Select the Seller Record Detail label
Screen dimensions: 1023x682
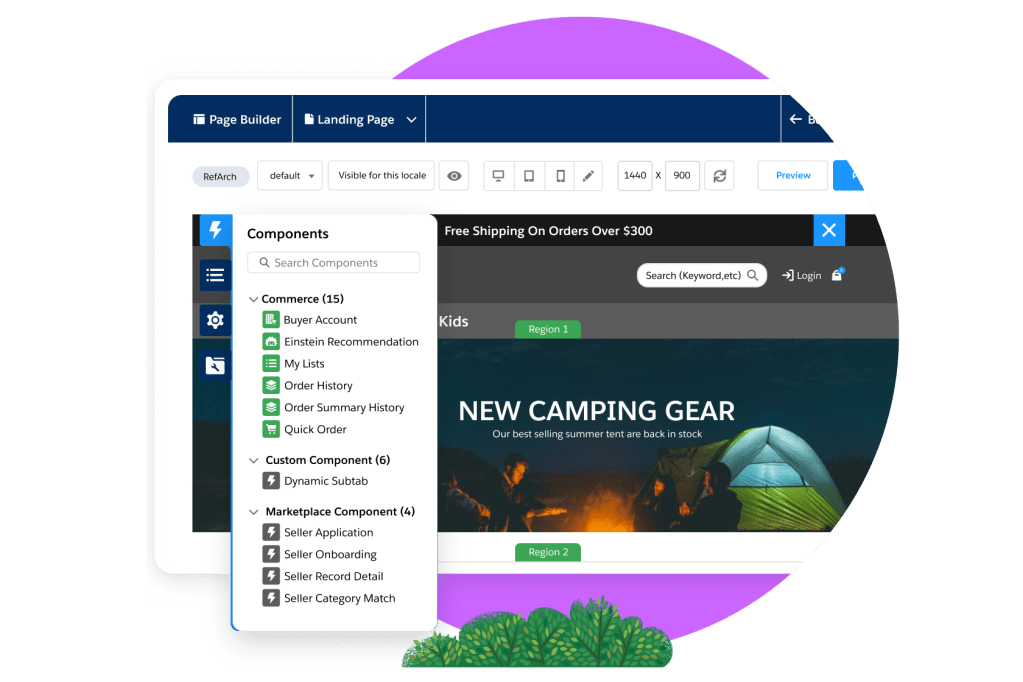click(x=333, y=576)
